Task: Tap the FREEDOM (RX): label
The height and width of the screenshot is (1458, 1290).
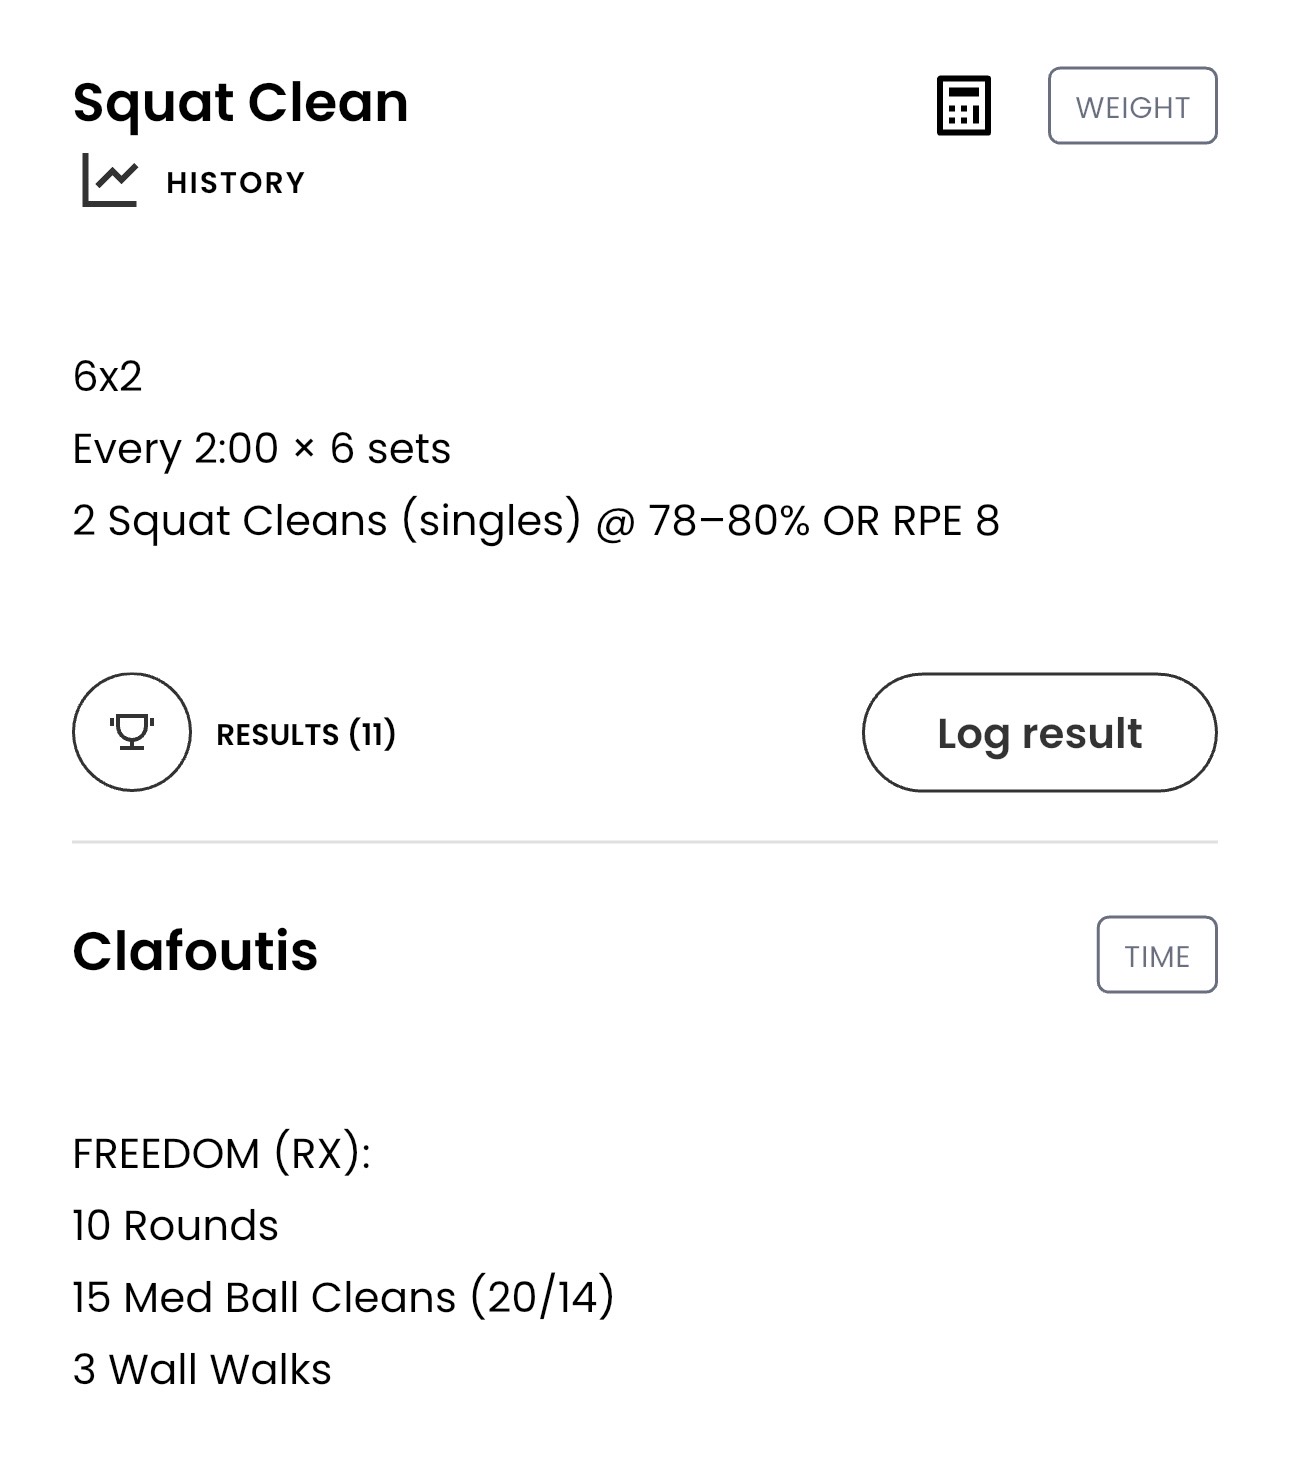Action: pyautogui.click(x=222, y=1154)
